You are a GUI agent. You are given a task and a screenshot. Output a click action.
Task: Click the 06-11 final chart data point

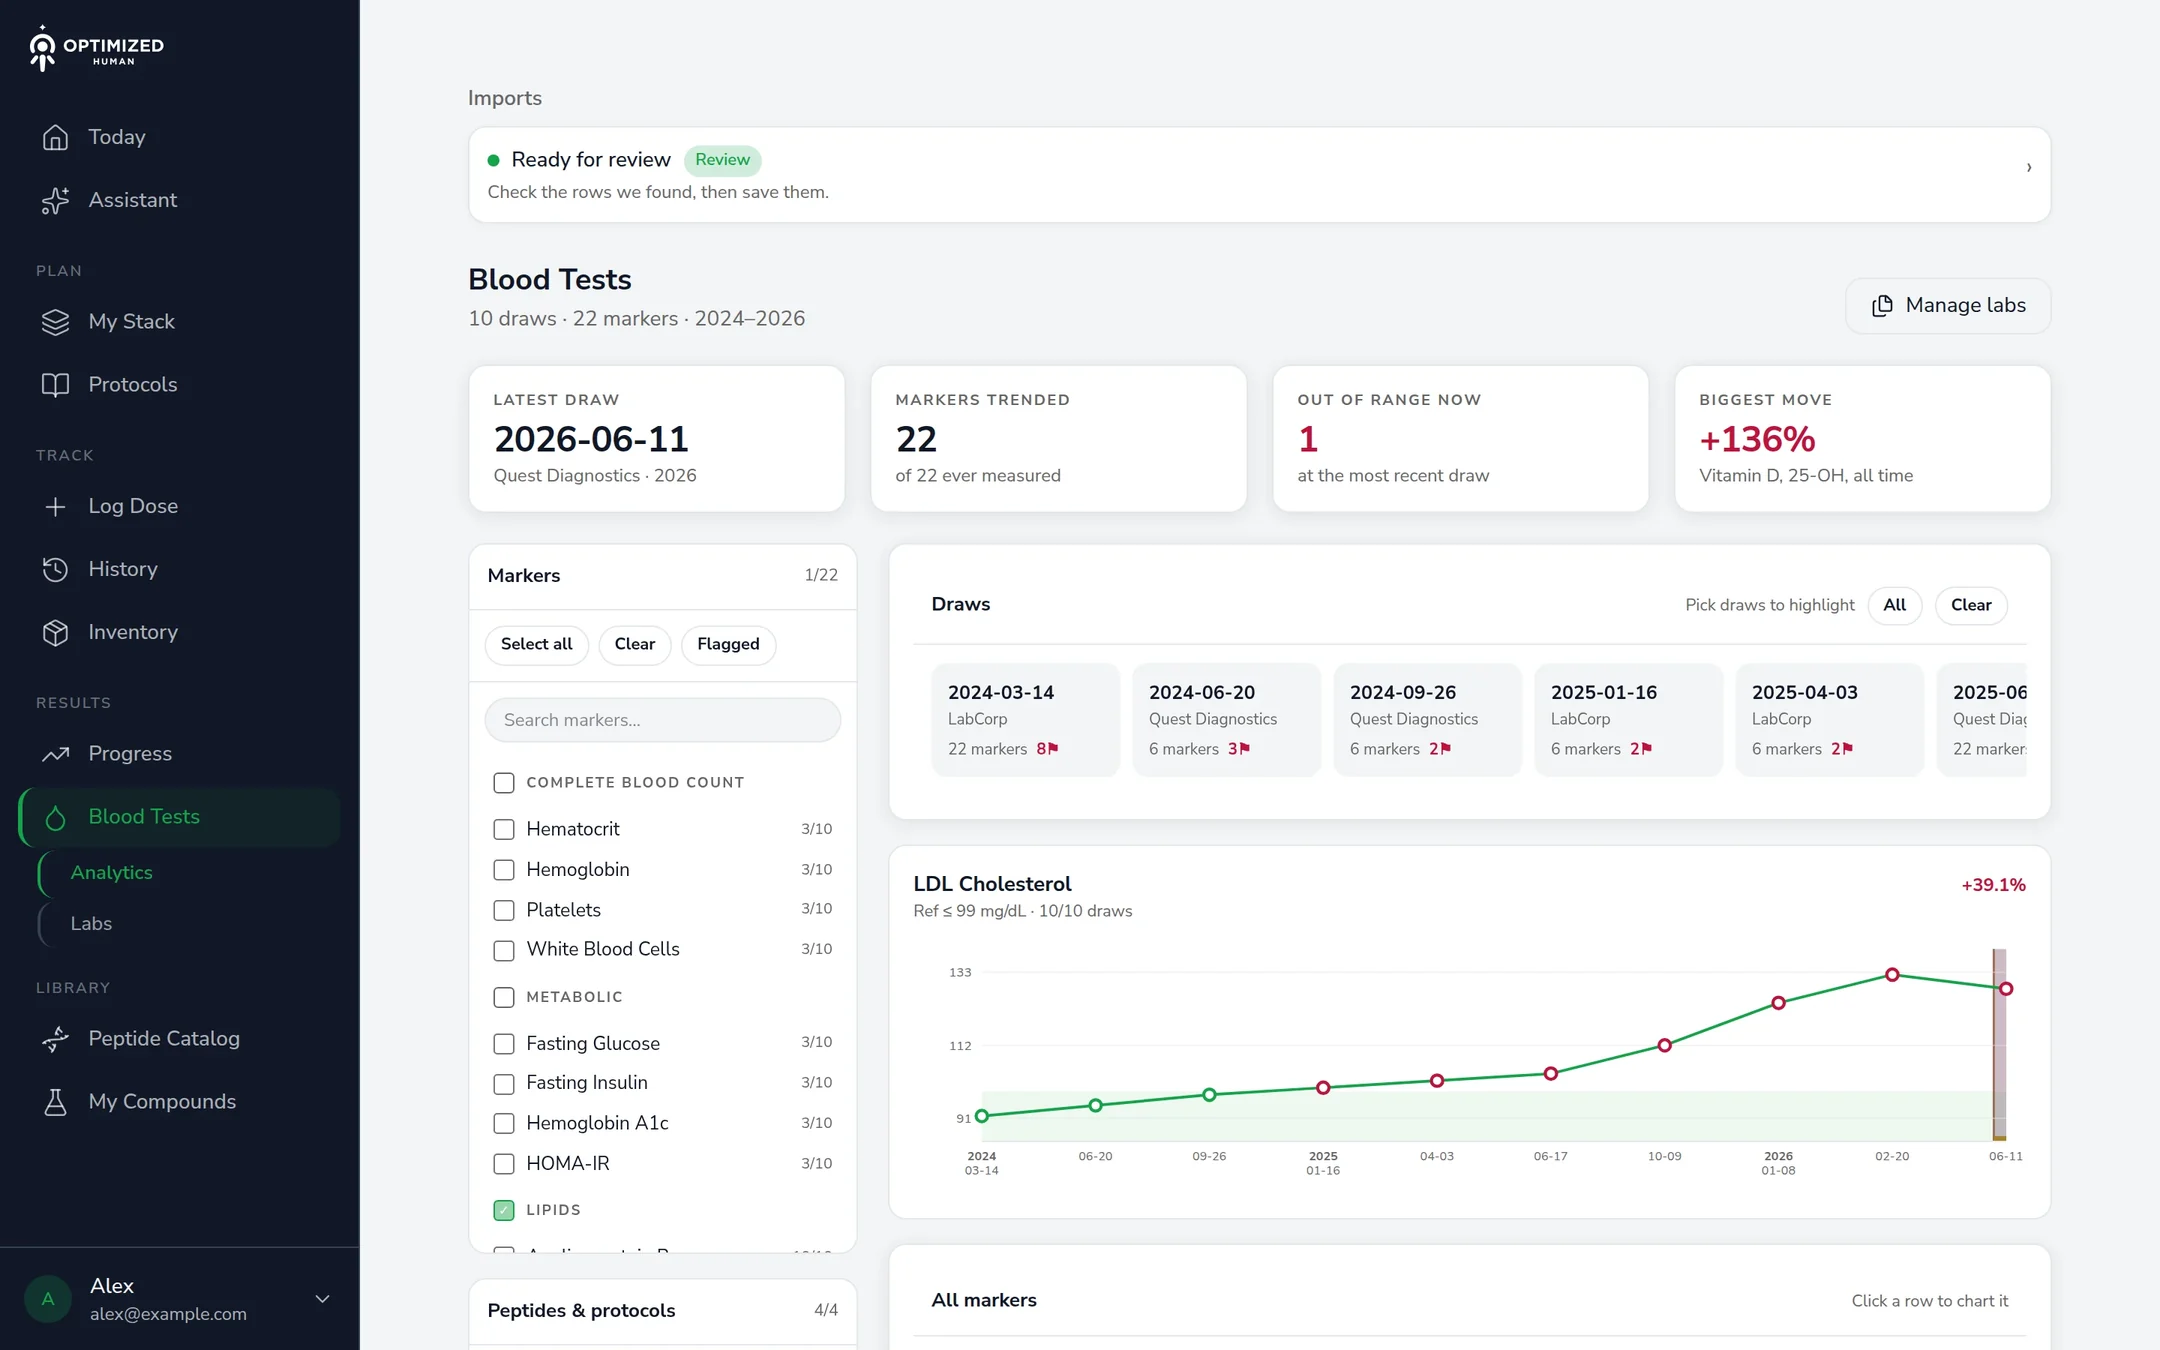click(2006, 989)
